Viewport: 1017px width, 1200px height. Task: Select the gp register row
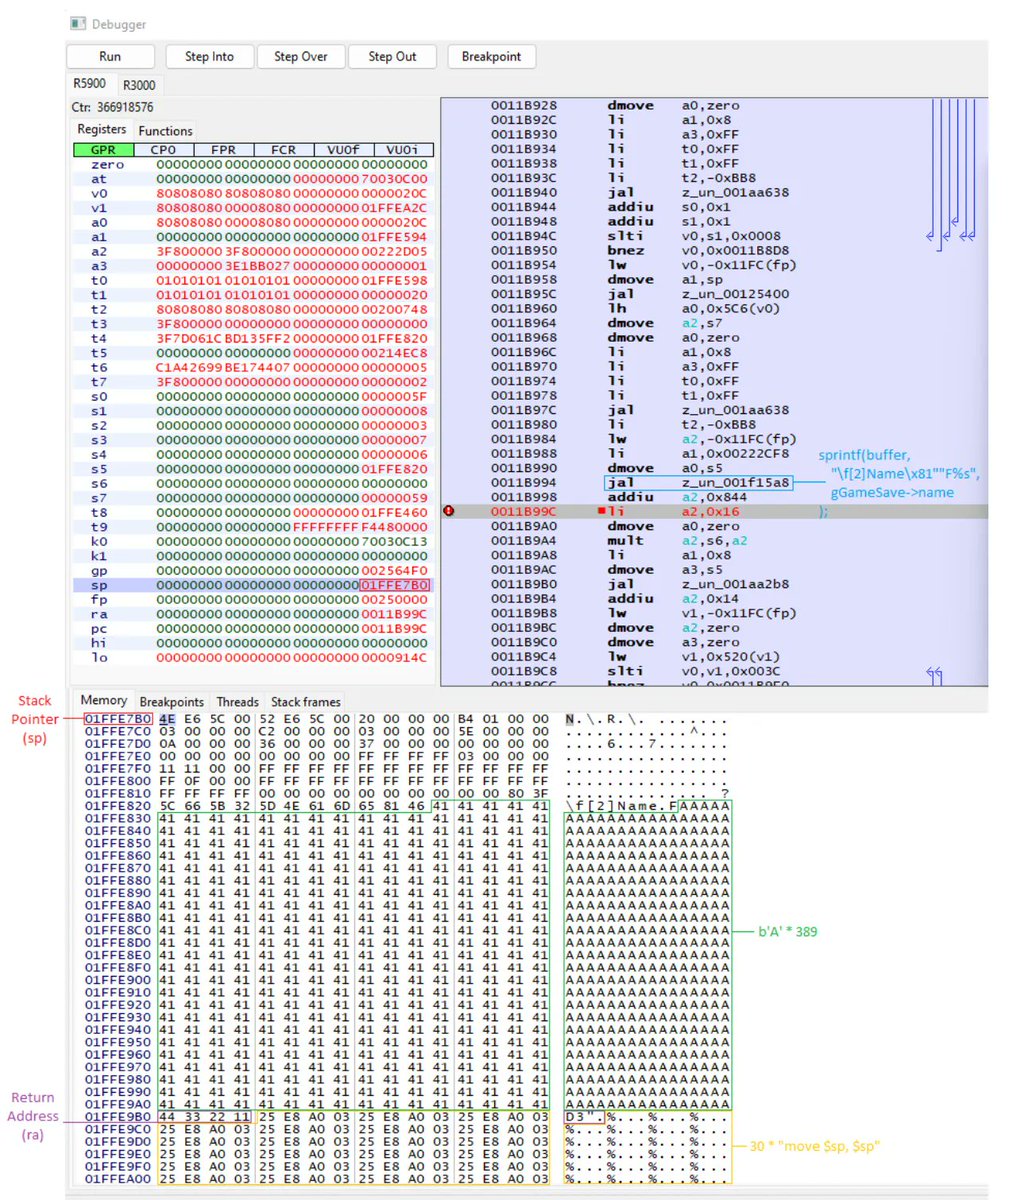(x=253, y=570)
